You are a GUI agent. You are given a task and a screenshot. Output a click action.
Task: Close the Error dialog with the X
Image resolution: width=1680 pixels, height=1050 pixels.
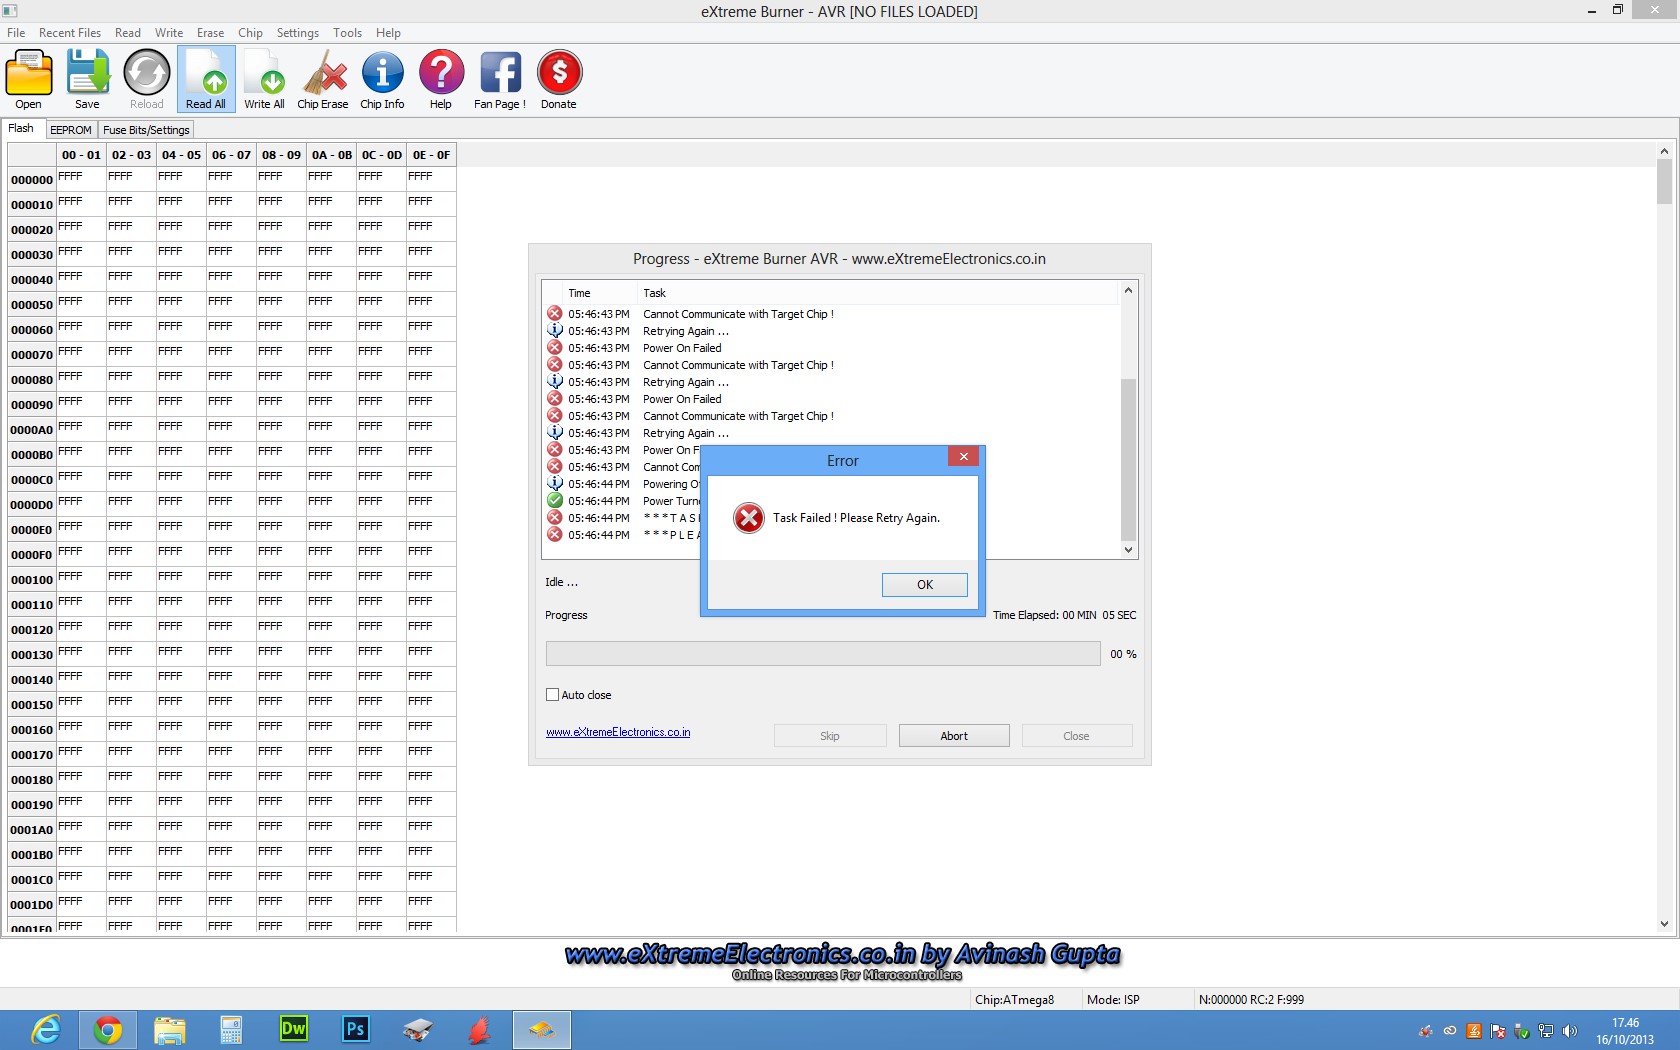pyautogui.click(x=964, y=457)
